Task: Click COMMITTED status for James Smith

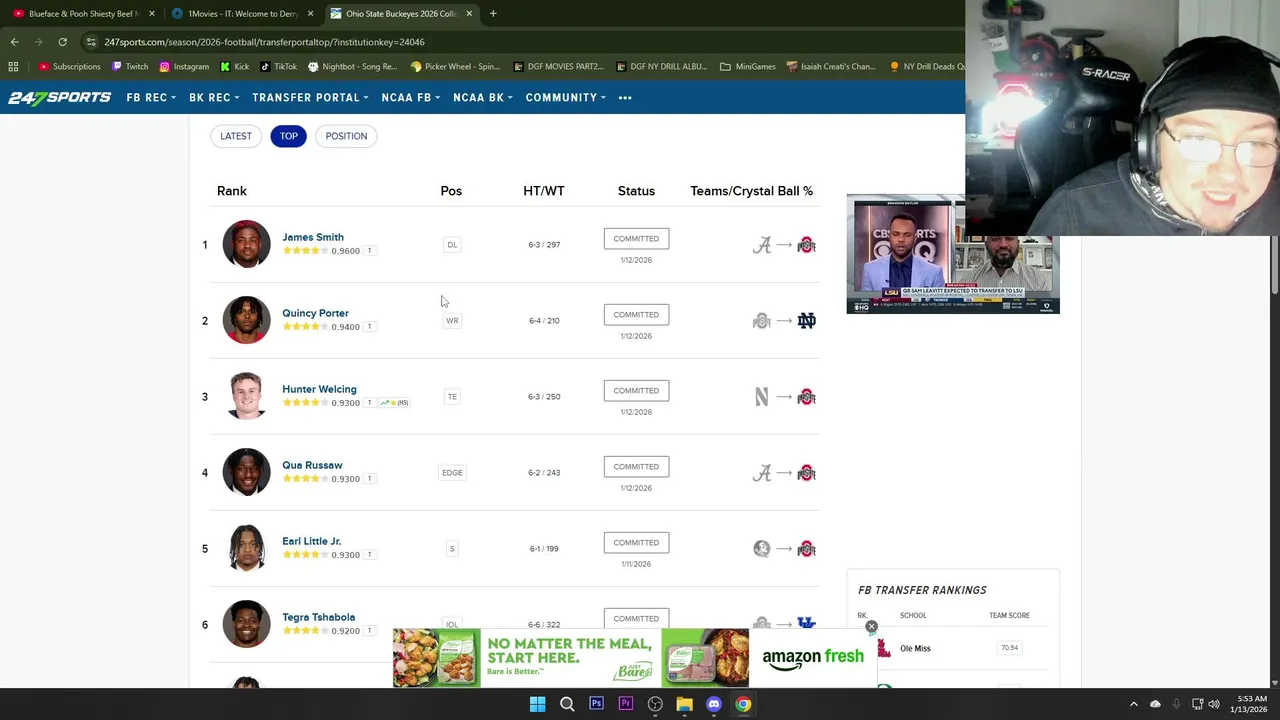Action: [x=636, y=238]
